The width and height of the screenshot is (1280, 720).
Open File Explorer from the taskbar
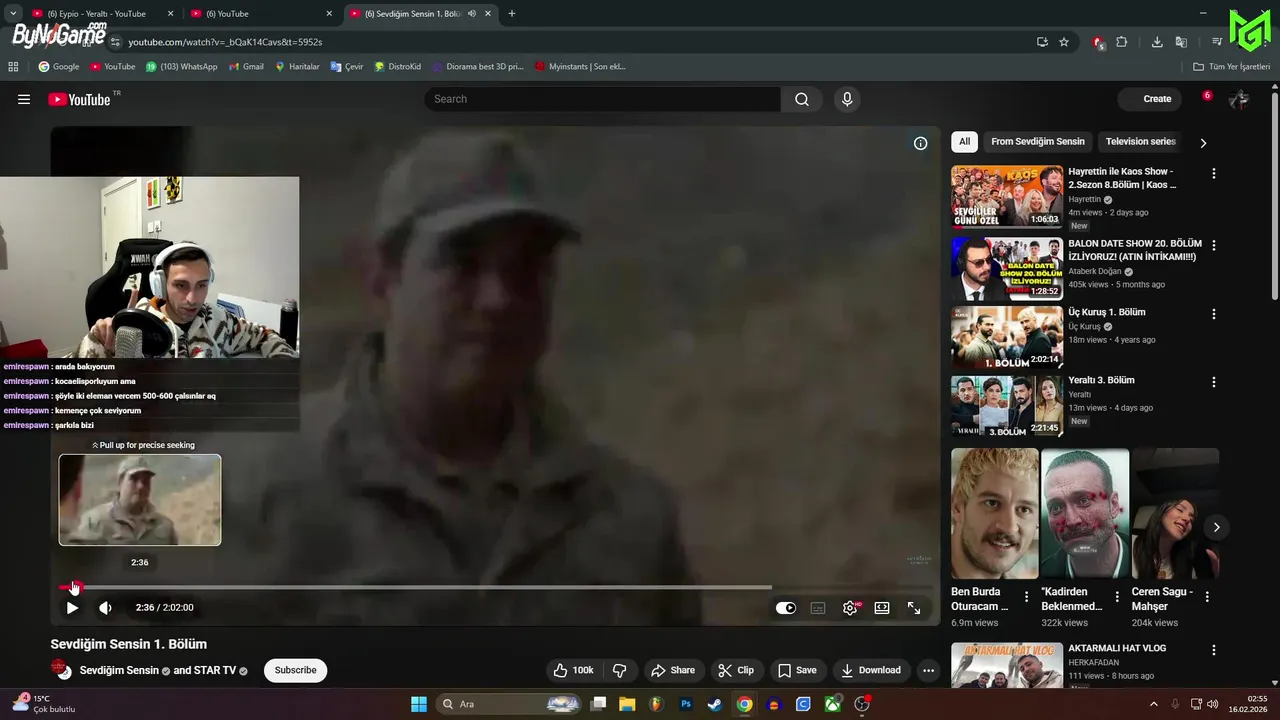[x=627, y=704]
